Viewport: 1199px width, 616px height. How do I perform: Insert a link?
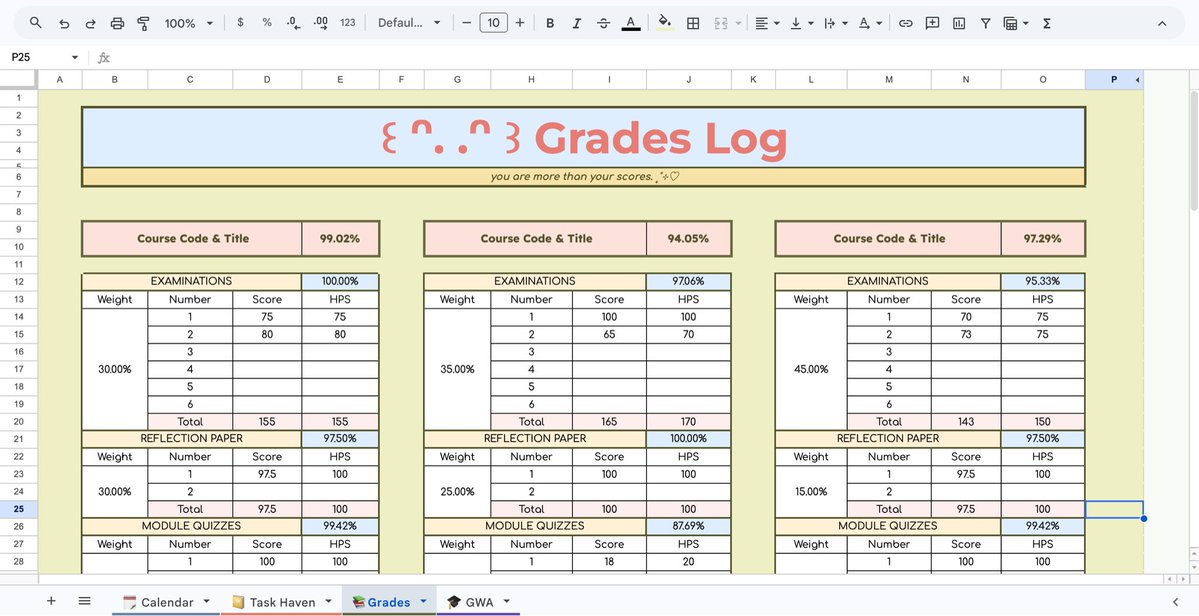(905, 23)
